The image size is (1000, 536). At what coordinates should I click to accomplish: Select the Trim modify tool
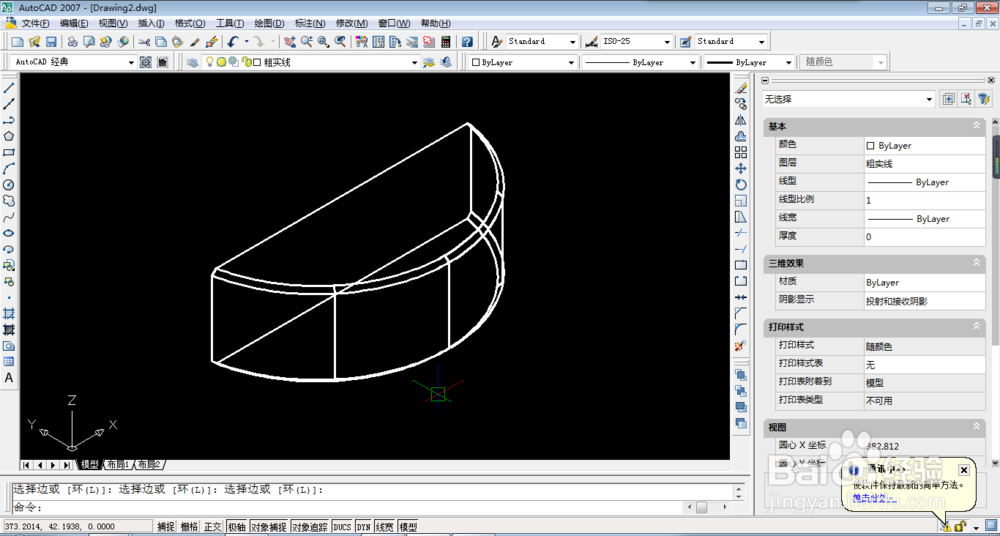pyautogui.click(x=740, y=233)
